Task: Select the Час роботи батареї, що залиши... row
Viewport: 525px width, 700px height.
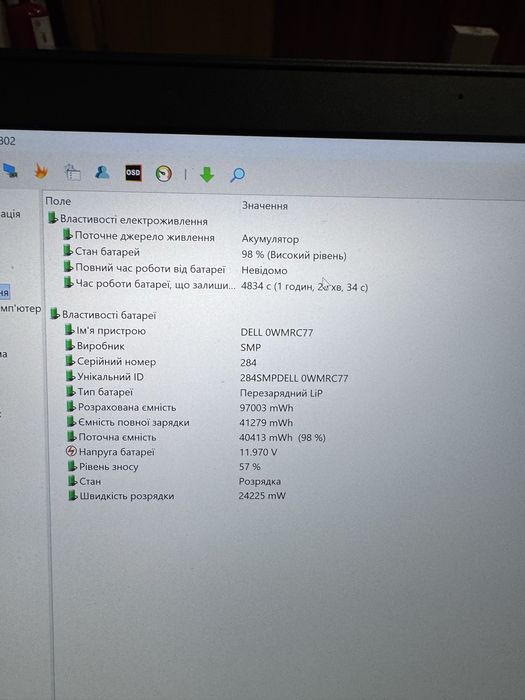Action: [150, 284]
